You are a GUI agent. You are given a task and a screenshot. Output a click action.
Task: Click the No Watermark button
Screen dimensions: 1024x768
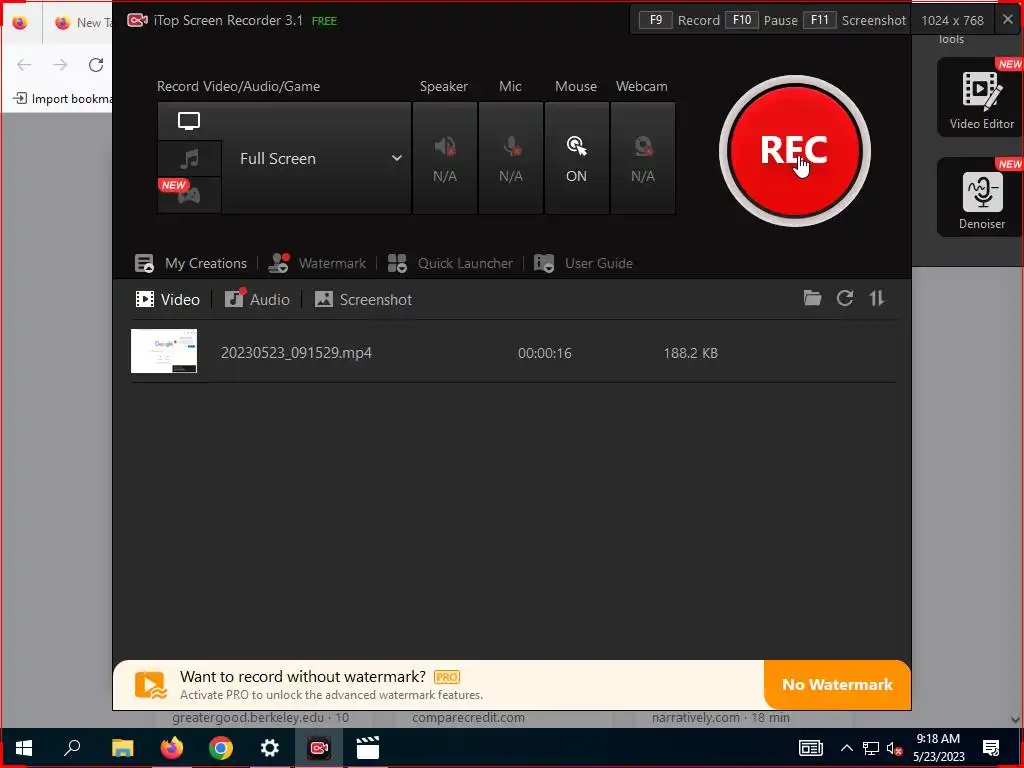(837, 684)
